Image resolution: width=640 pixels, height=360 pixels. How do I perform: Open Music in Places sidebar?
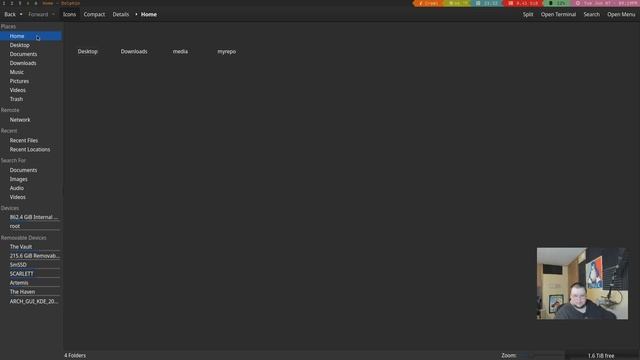(x=31, y=72)
